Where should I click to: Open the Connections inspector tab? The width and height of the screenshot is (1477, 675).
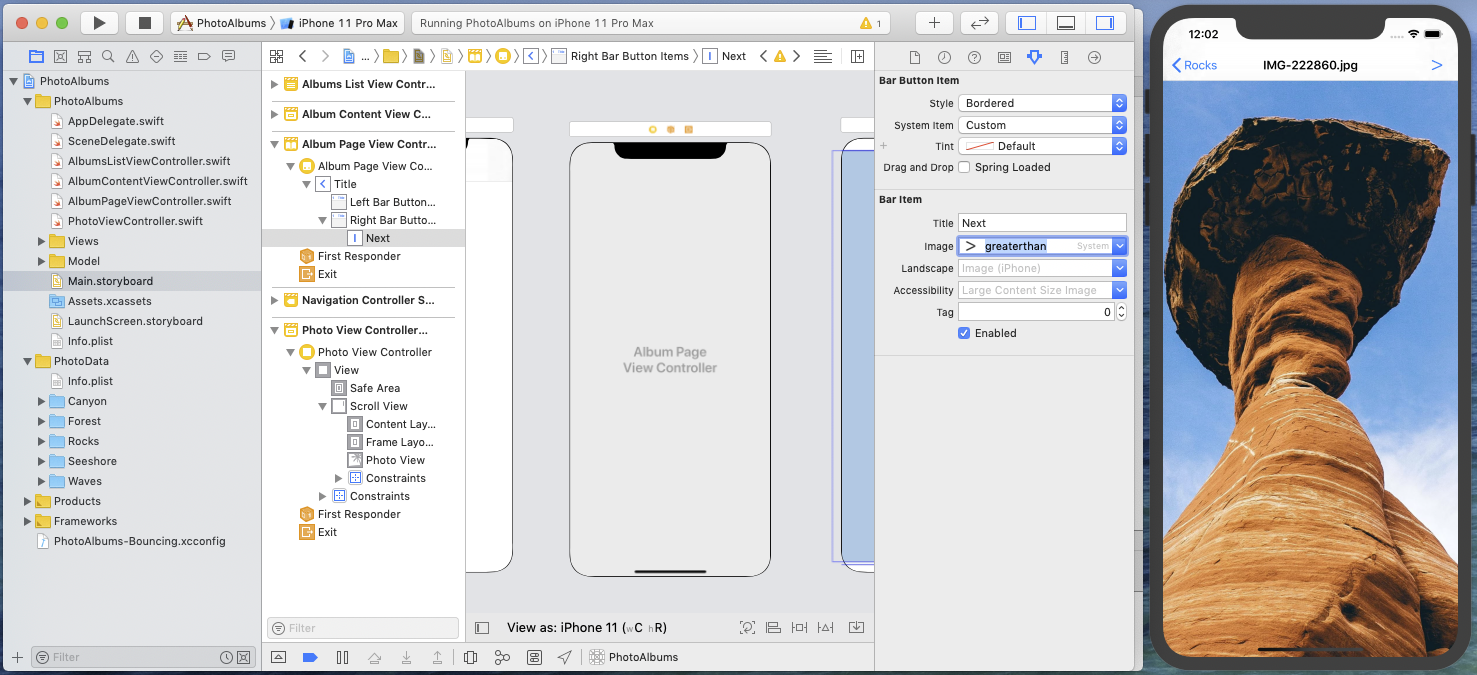(x=1094, y=57)
